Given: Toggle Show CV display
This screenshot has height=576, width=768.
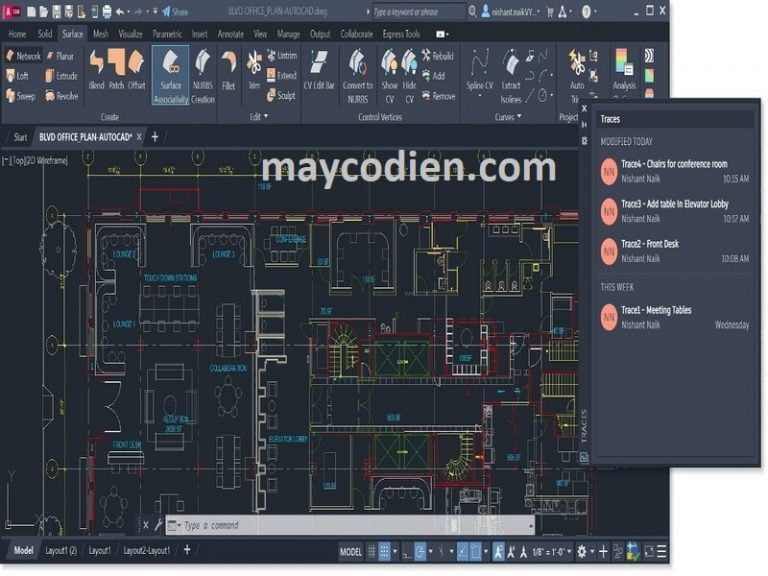Looking at the screenshot, I should [389, 76].
